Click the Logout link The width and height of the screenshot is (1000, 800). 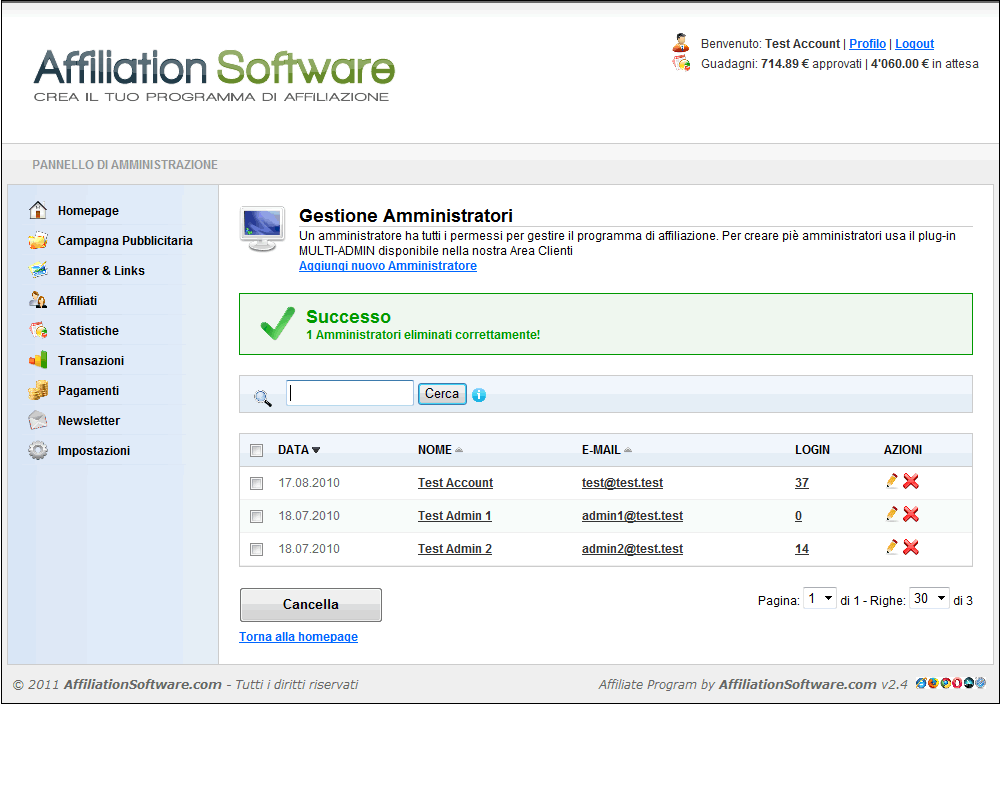(x=915, y=43)
